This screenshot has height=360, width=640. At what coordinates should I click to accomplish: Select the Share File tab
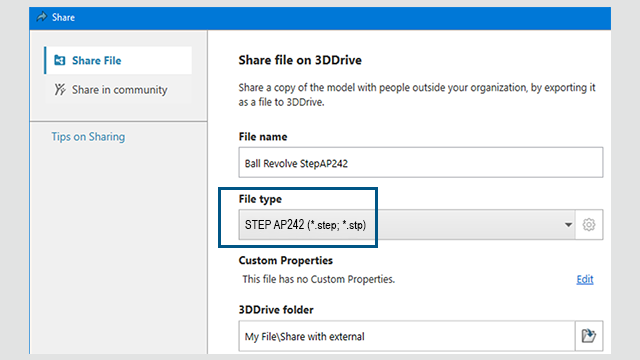118,60
